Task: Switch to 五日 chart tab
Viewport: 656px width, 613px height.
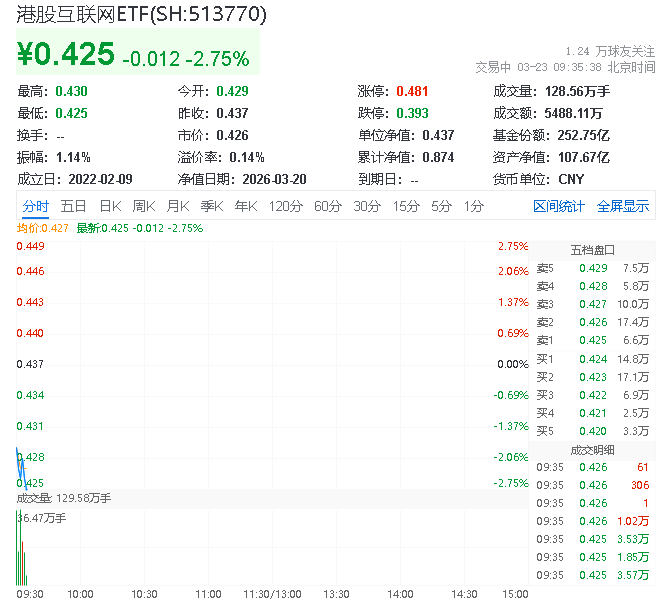Action: [x=73, y=206]
